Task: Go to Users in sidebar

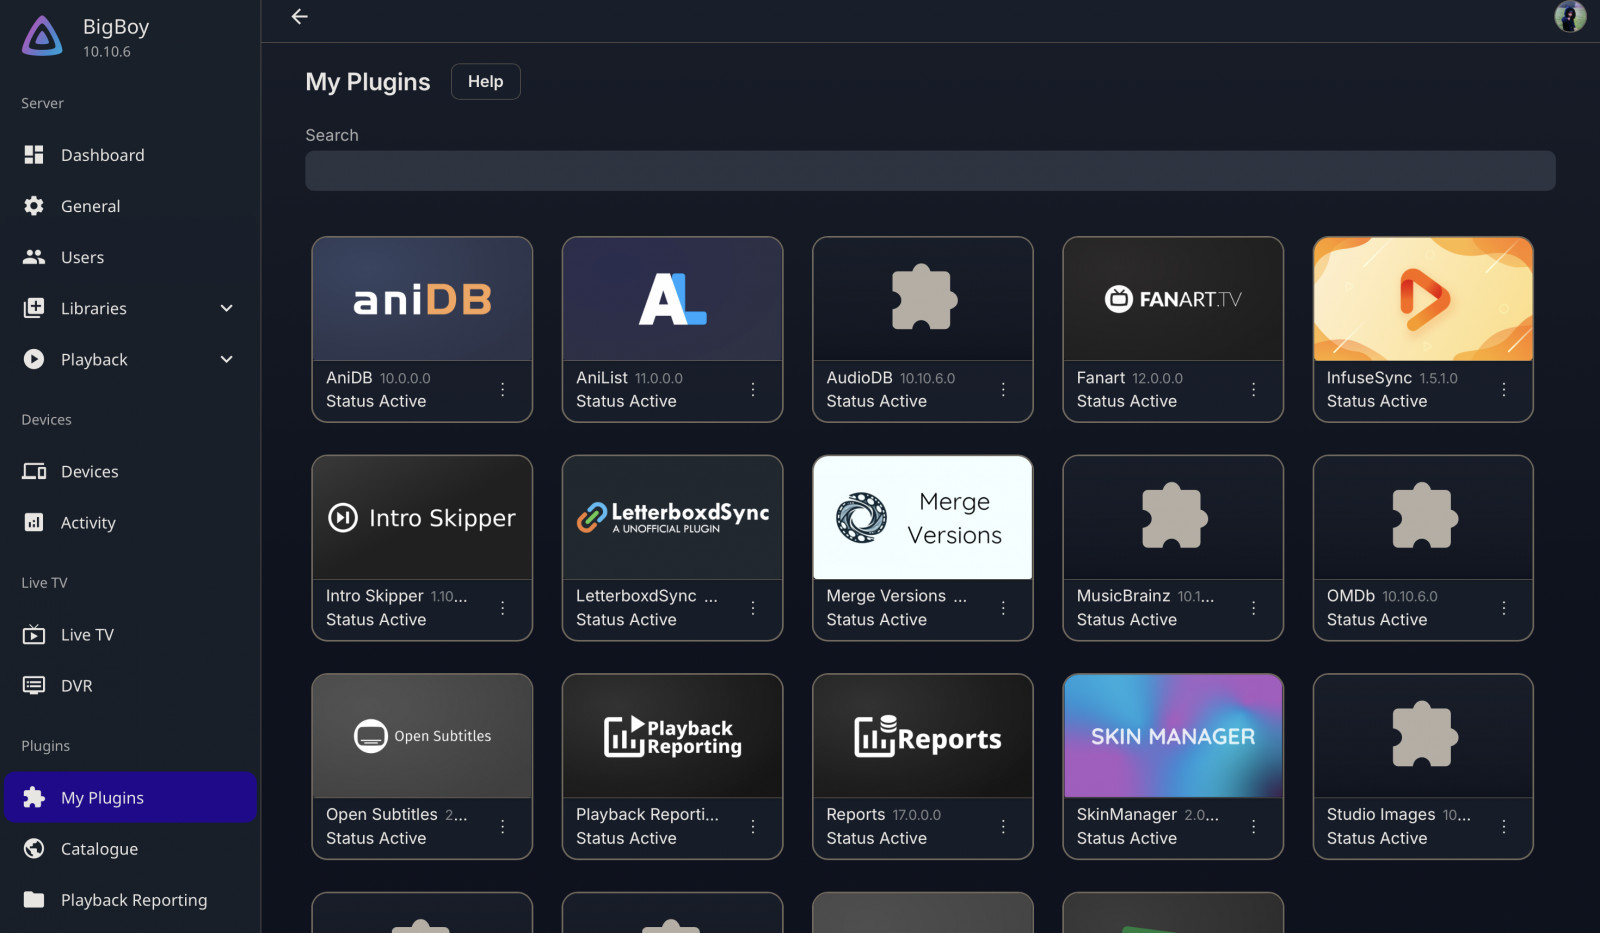Action: point(82,257)
